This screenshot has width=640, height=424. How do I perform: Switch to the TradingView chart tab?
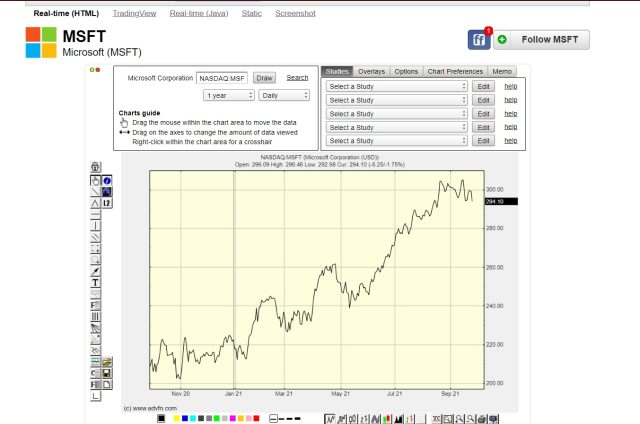tap(134, 13)
